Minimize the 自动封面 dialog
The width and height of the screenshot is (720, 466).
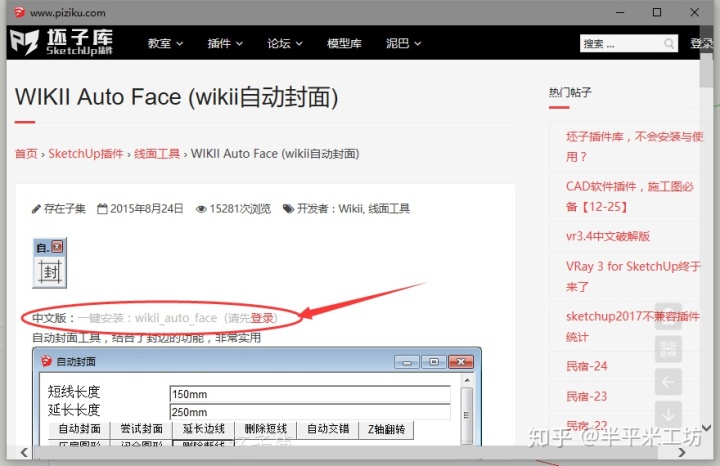coord(406,362)
